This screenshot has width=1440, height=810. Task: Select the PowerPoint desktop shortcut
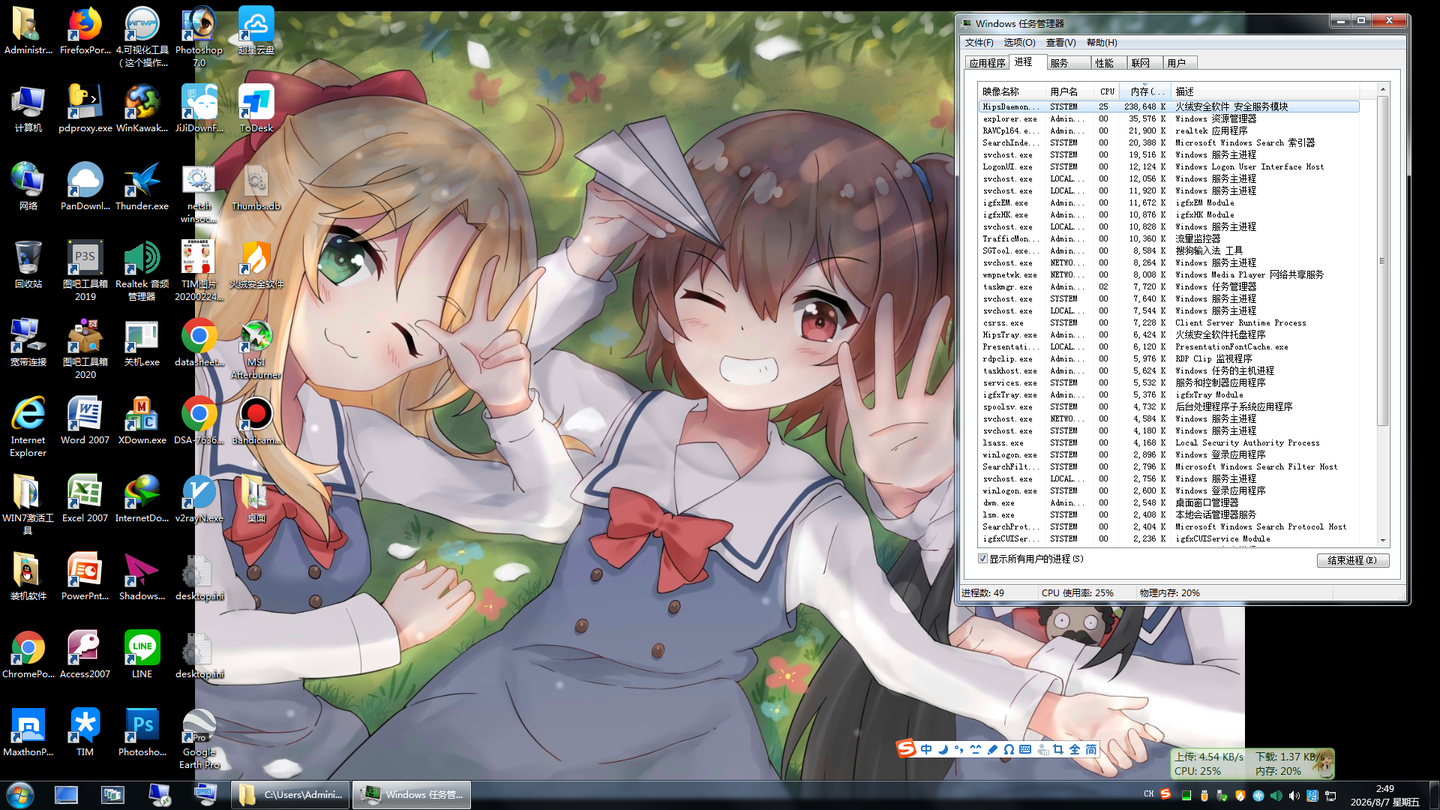tap(85, 578)
